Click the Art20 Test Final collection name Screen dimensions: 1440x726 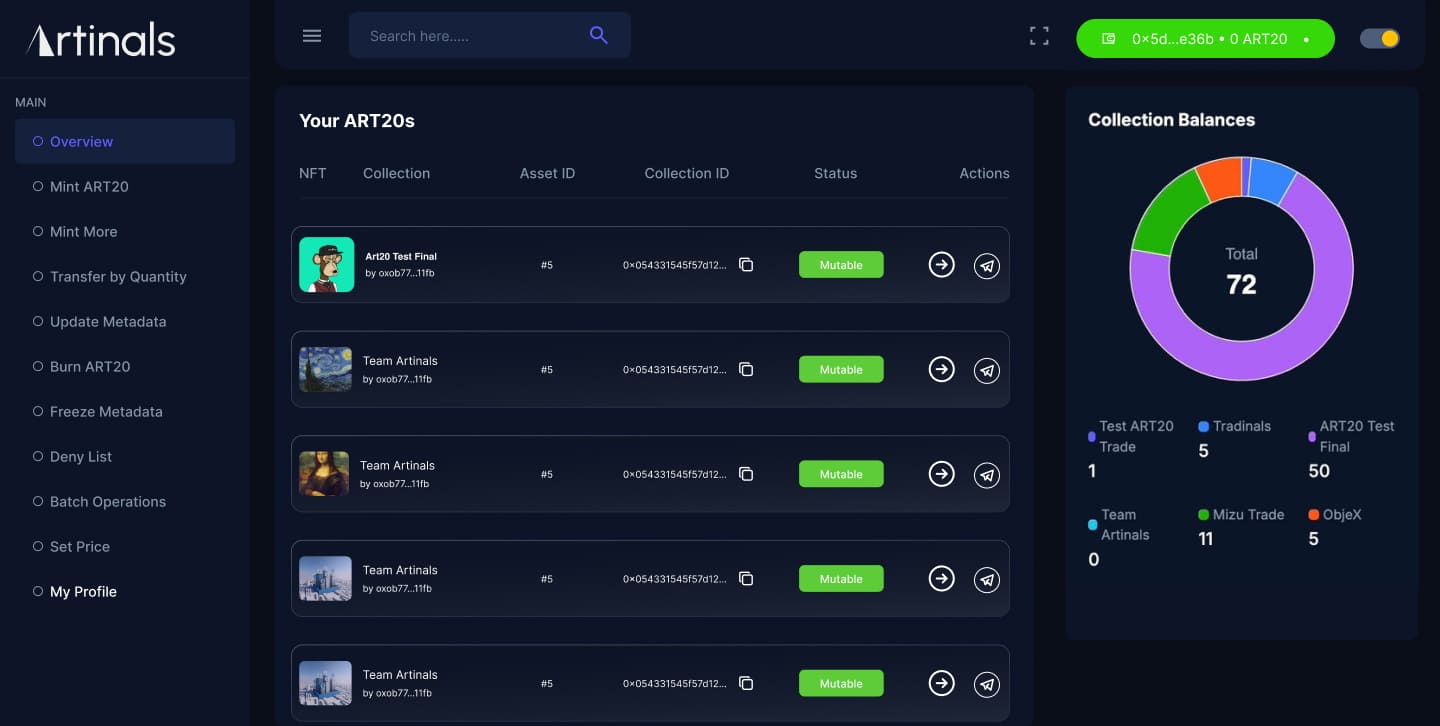(401, 257)
